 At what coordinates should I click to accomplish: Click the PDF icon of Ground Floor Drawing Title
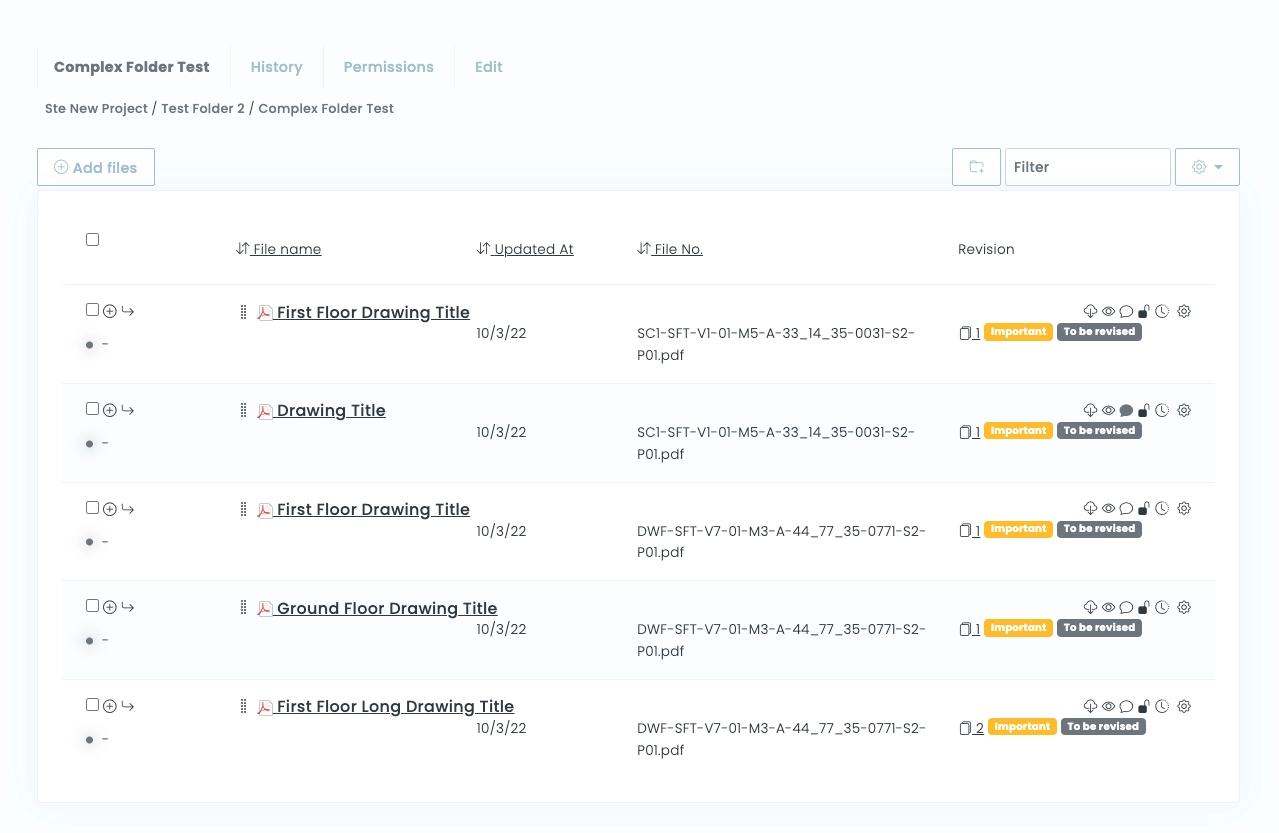[265, 609]
